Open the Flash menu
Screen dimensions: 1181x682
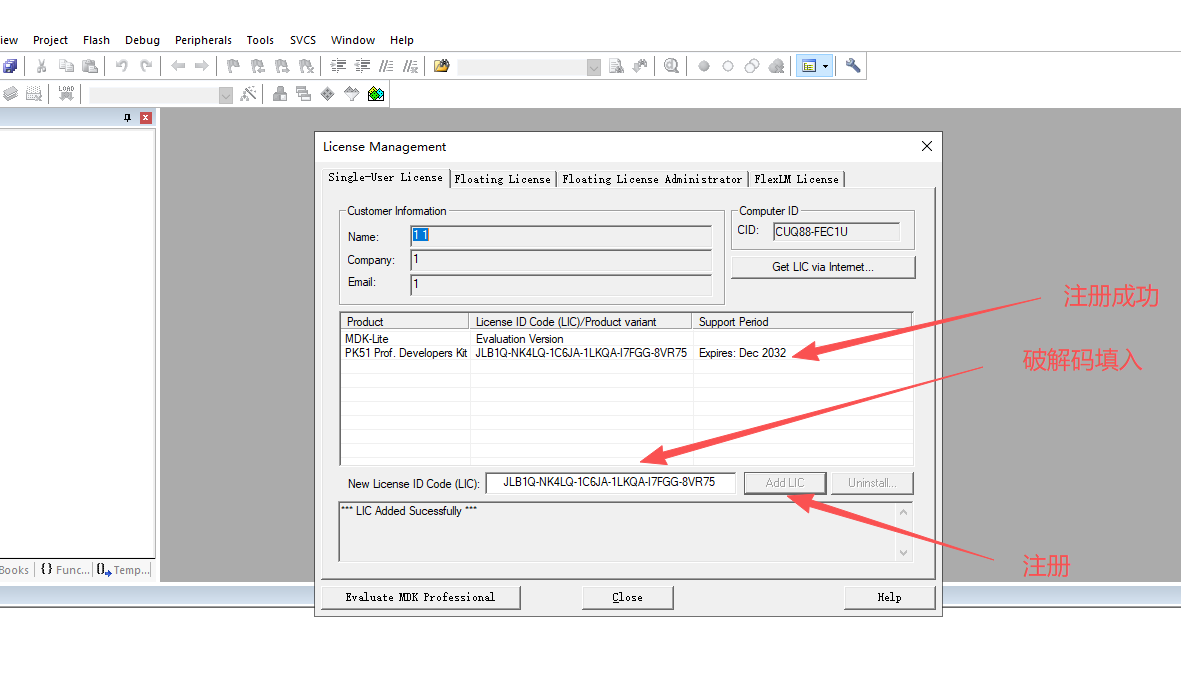click(96, 40)
